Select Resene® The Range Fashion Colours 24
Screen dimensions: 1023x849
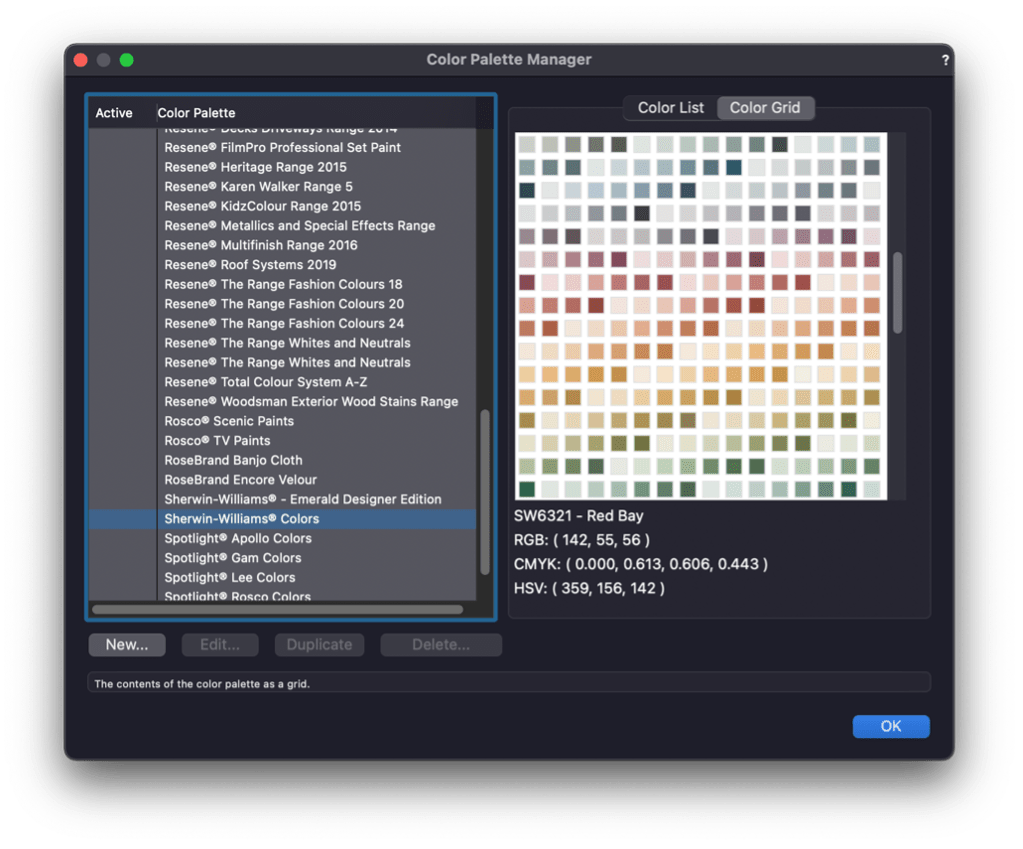pyautogui.click(x=284, y=324)
